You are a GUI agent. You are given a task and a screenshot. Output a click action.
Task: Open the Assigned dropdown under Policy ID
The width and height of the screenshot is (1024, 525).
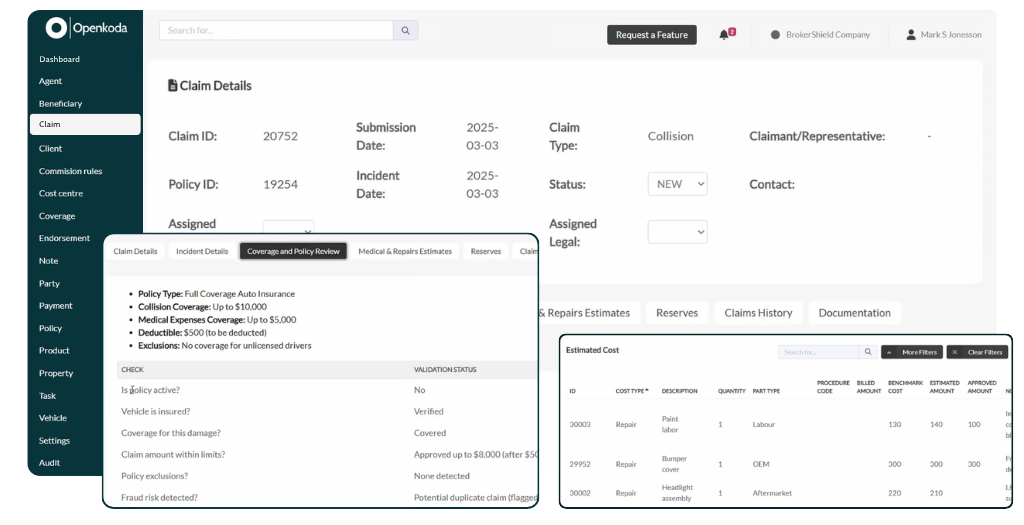coord(289,227)
